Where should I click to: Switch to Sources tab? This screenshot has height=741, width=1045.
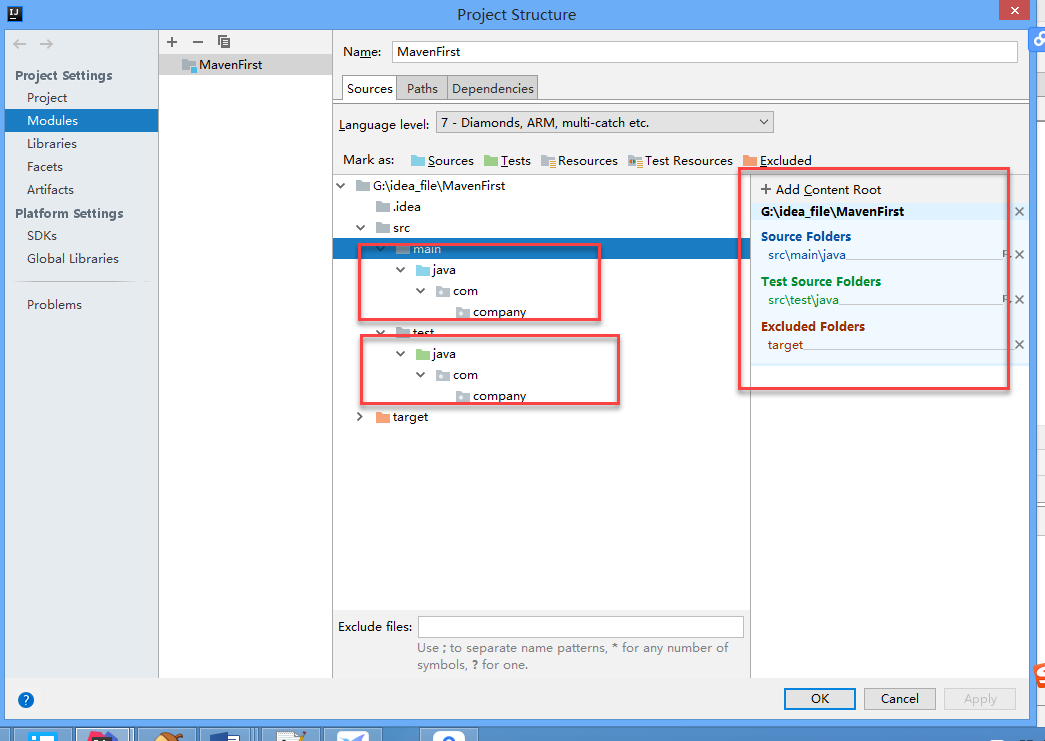click(370, 89)
